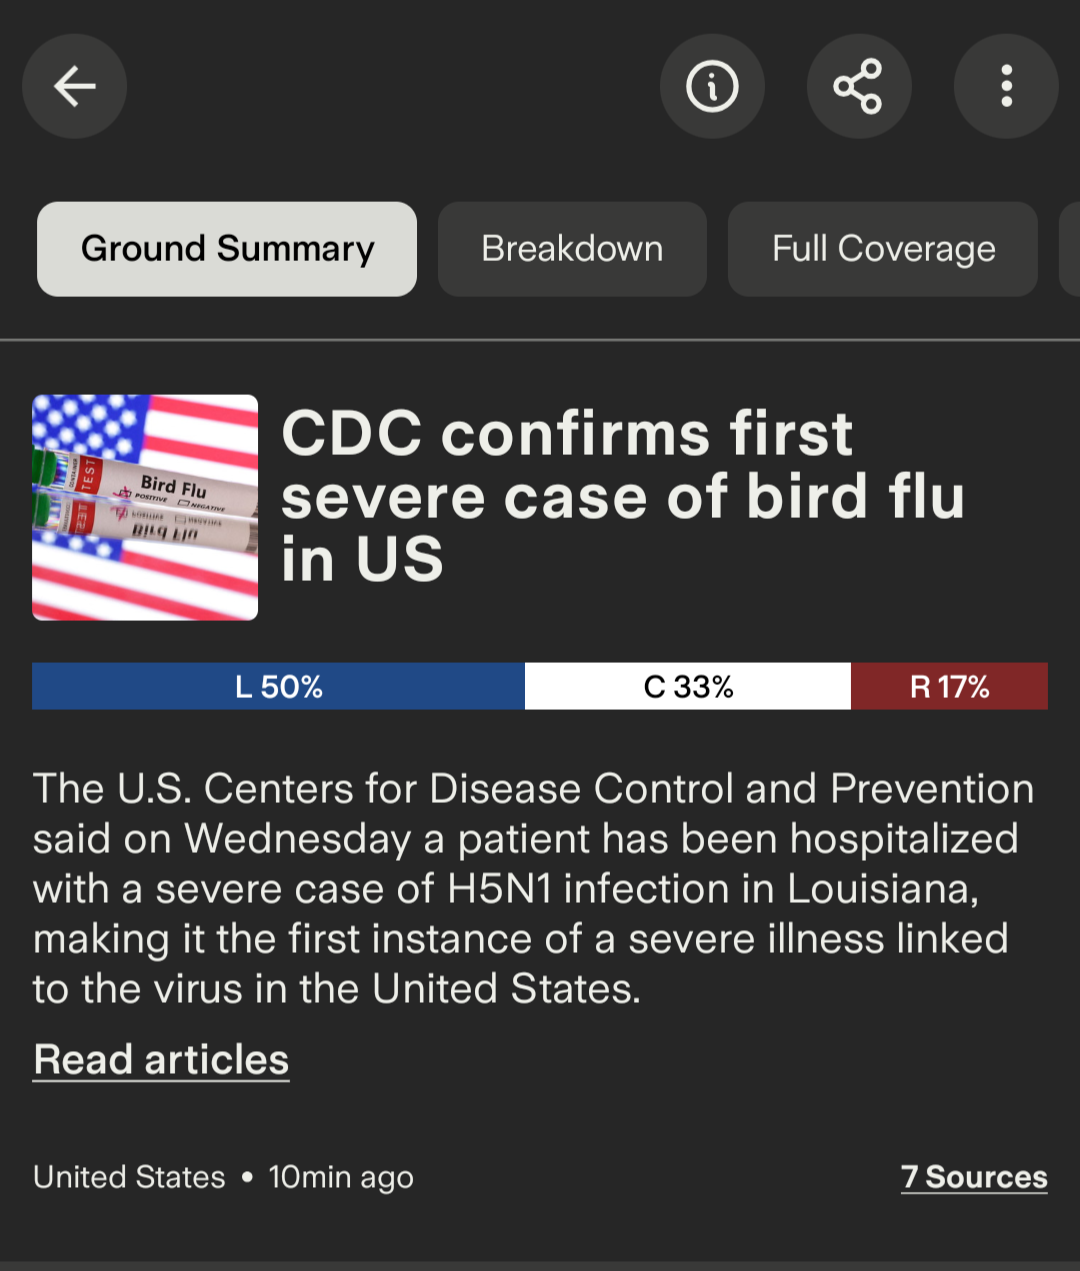Select the white C 33% bias segment
Image resolution: width=1080 pixels, height=1271 pixels.
click(x=688, y=686)
